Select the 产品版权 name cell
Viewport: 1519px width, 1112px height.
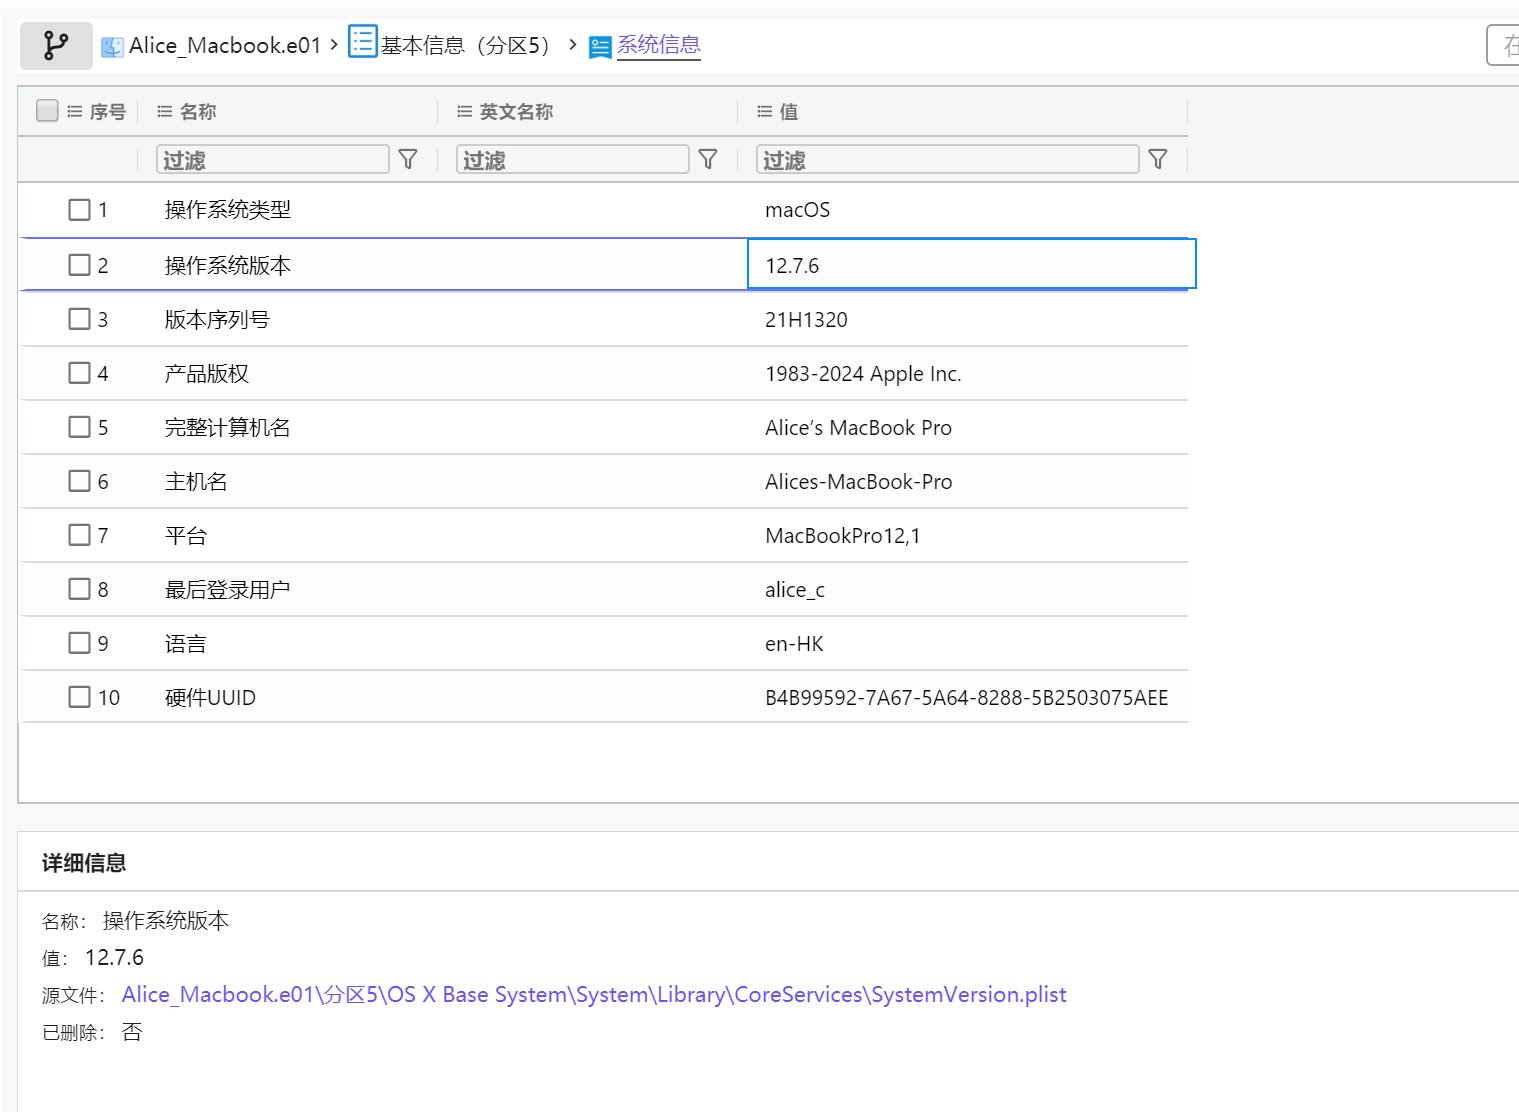(207, 373)
